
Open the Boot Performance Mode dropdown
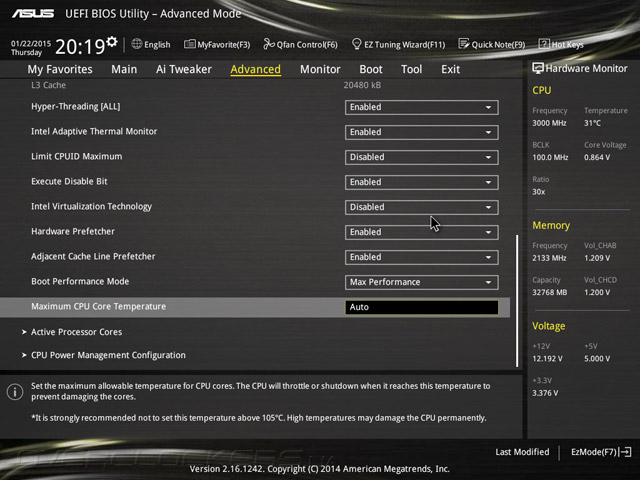(x=421, y=282)
